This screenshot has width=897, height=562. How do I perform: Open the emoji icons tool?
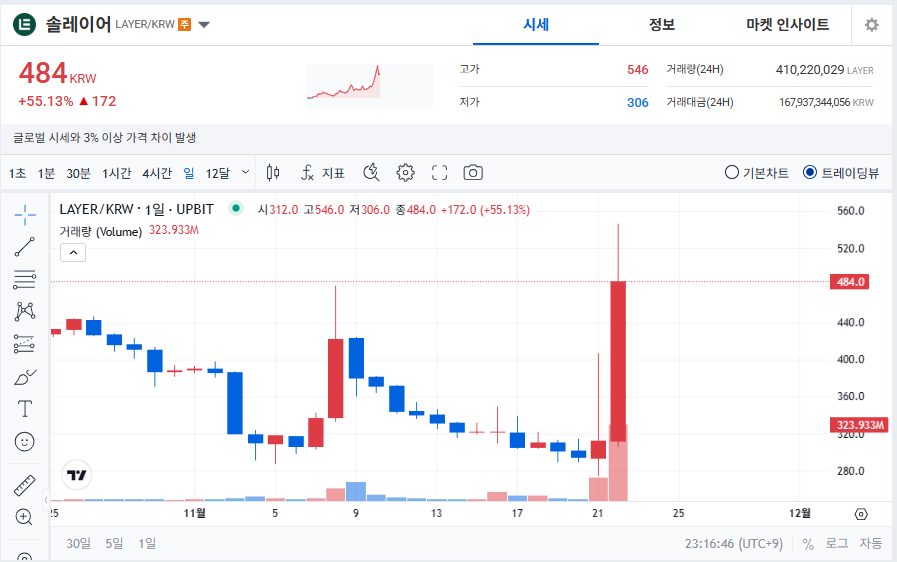[x=25, y=441]
